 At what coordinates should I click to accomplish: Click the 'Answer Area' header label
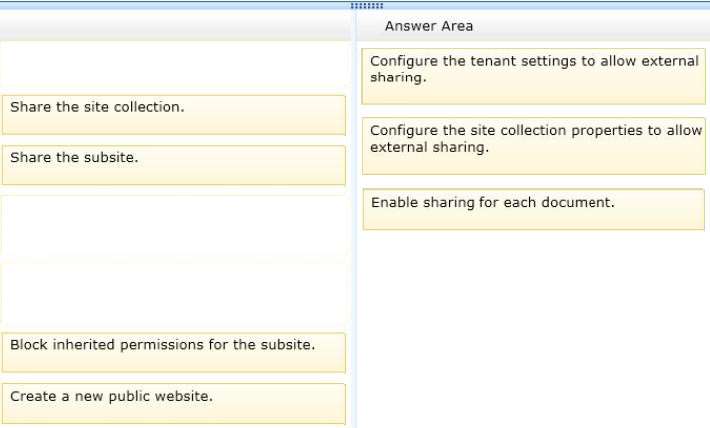pos(429,26)
